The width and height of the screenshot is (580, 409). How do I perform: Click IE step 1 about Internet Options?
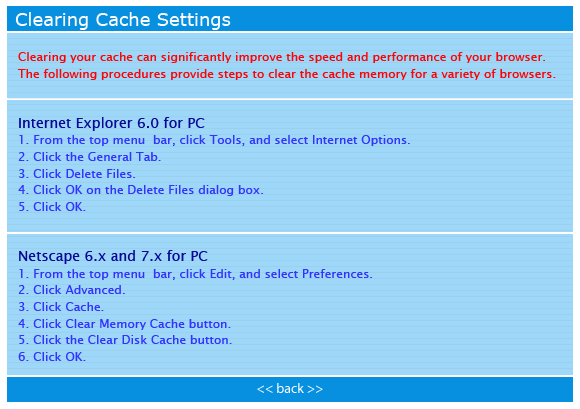point(214,140)
